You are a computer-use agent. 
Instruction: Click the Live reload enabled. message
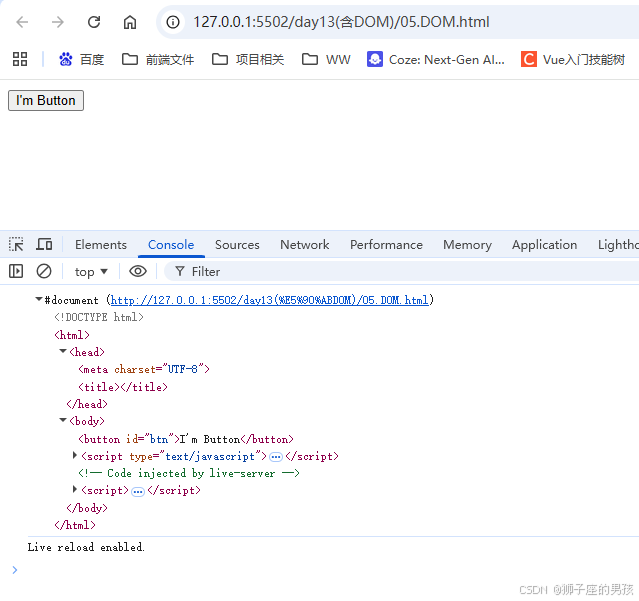coord(86,547)
